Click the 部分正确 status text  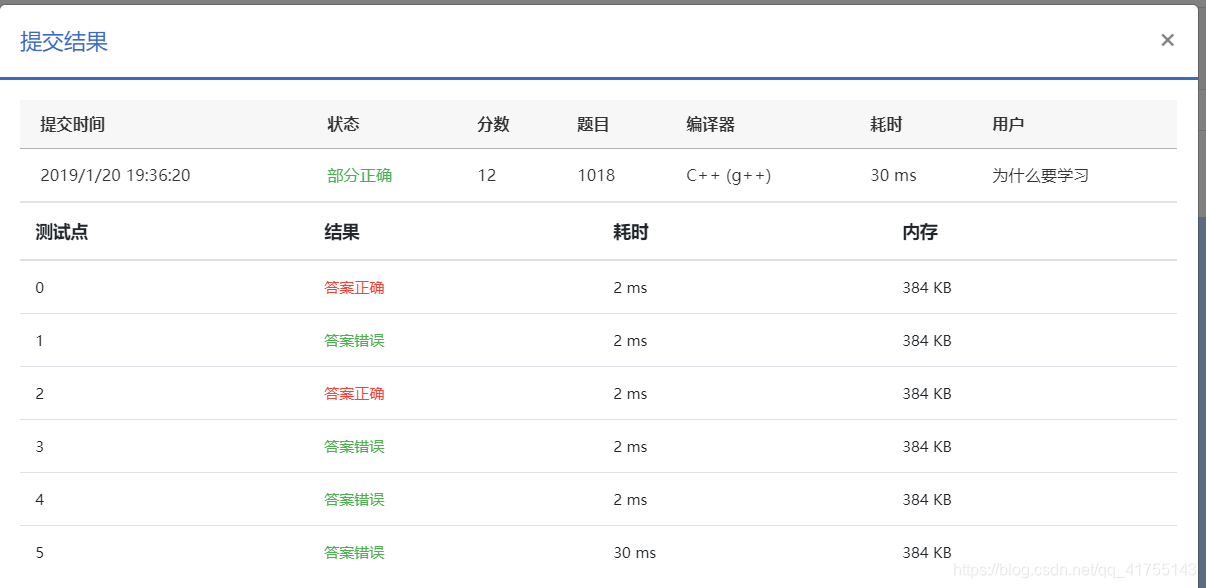tap(359, 176)
